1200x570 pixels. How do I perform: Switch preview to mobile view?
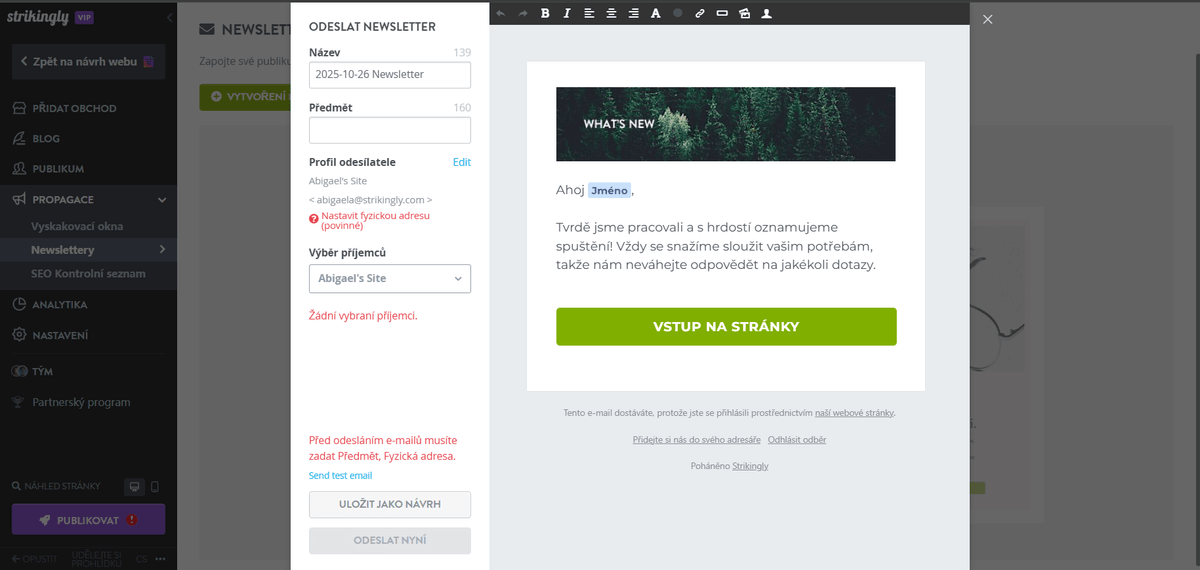154,487
